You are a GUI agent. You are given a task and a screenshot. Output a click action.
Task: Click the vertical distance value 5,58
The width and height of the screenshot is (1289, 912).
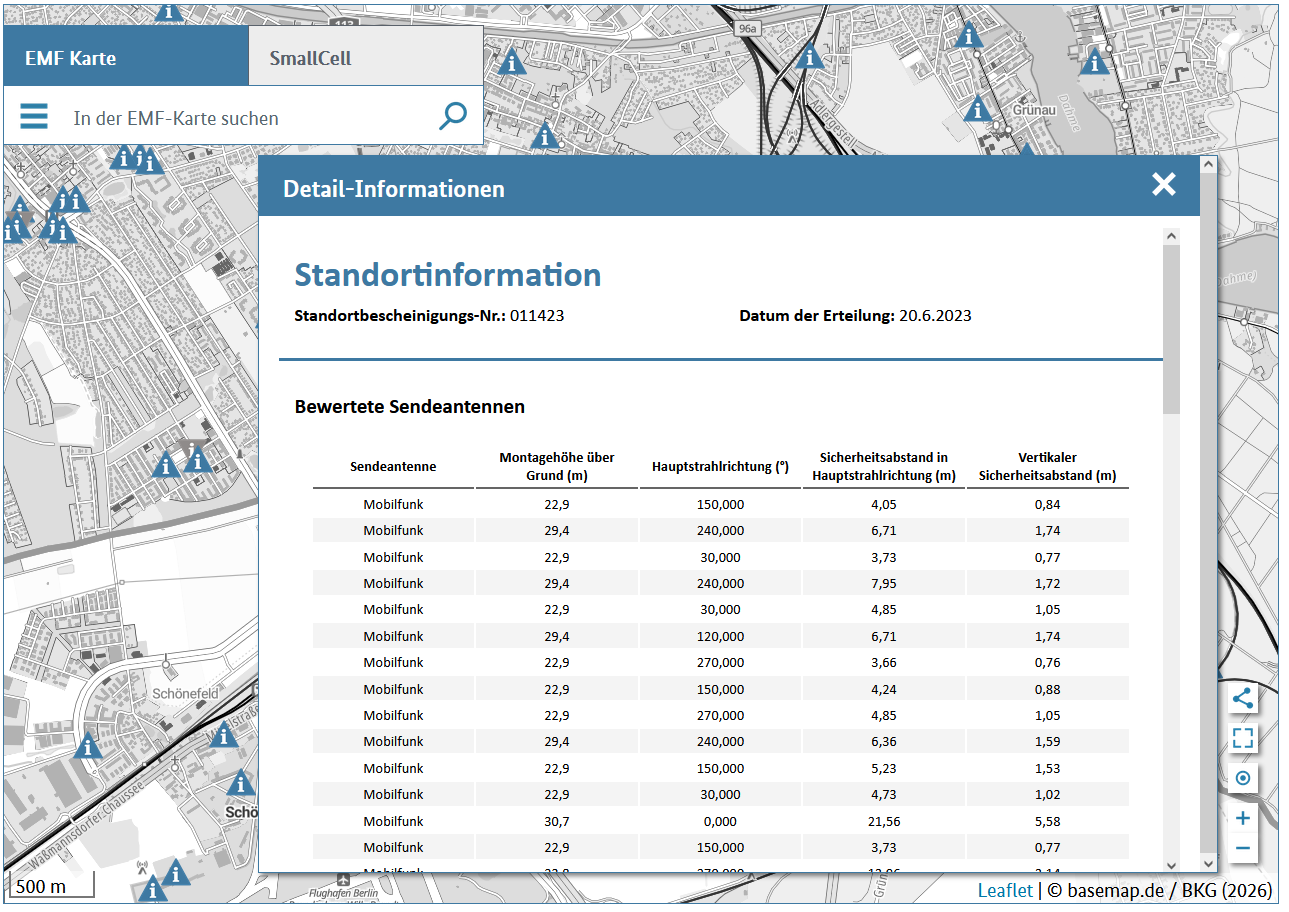(1047, 821)
